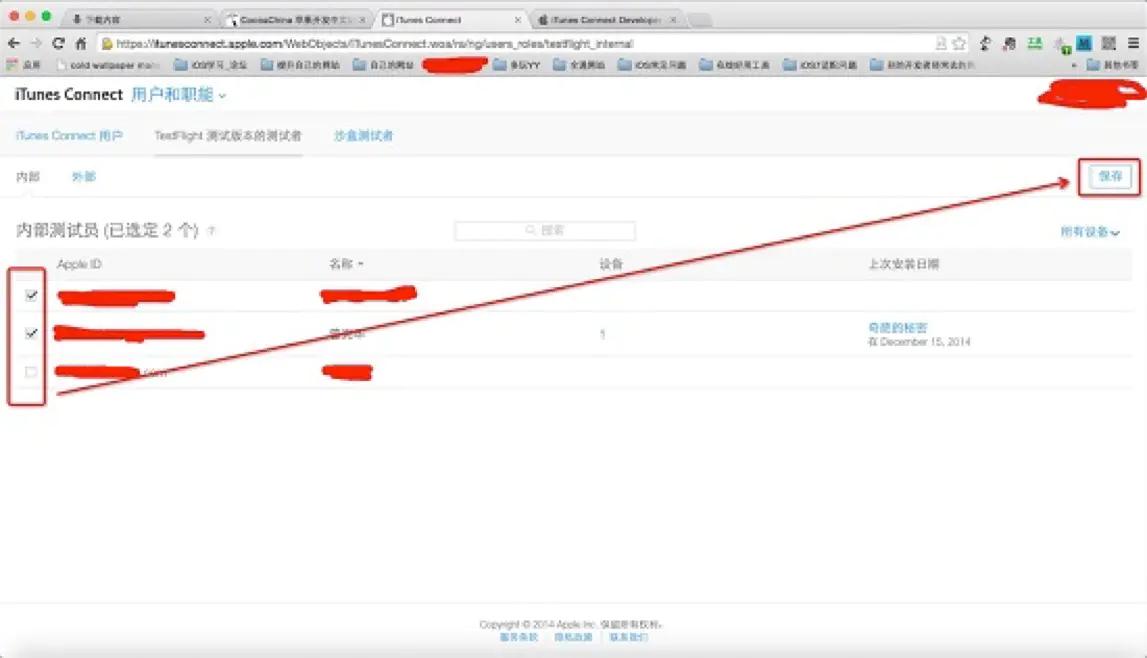Image resolution: width=1147 pixels, height=658 pixels.
Task: Open the 提升自己的网站 bookmark folder
Action: click(301, 65)
